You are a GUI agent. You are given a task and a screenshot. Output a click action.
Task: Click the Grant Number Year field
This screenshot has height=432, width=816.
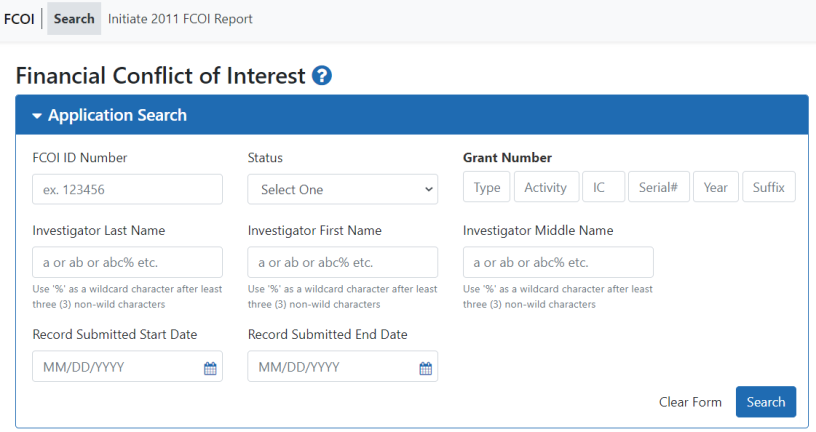(x=715, y=187)
